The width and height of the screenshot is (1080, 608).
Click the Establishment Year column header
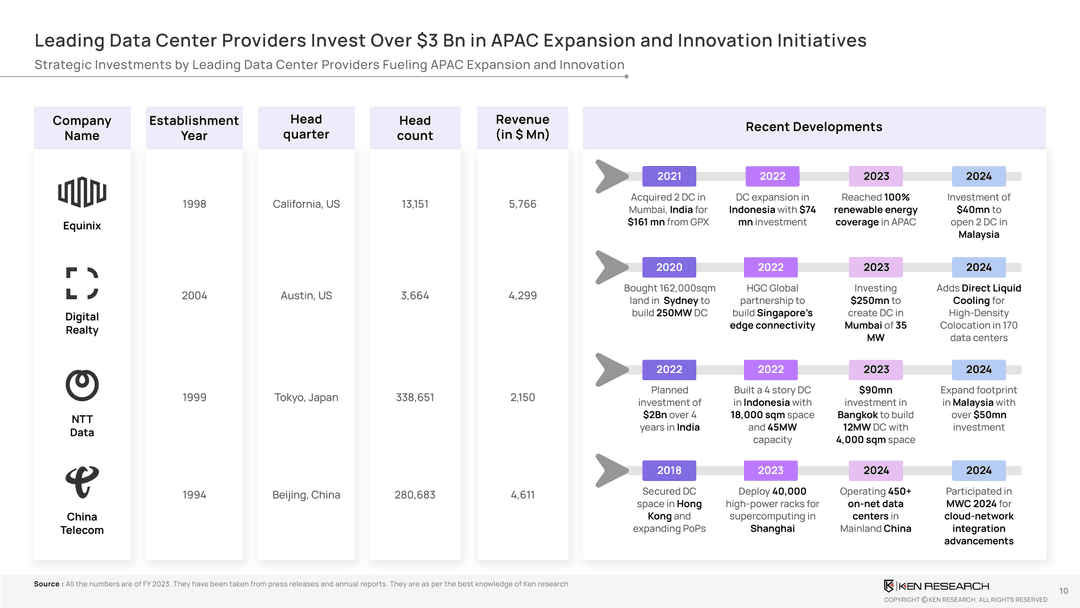194,128
